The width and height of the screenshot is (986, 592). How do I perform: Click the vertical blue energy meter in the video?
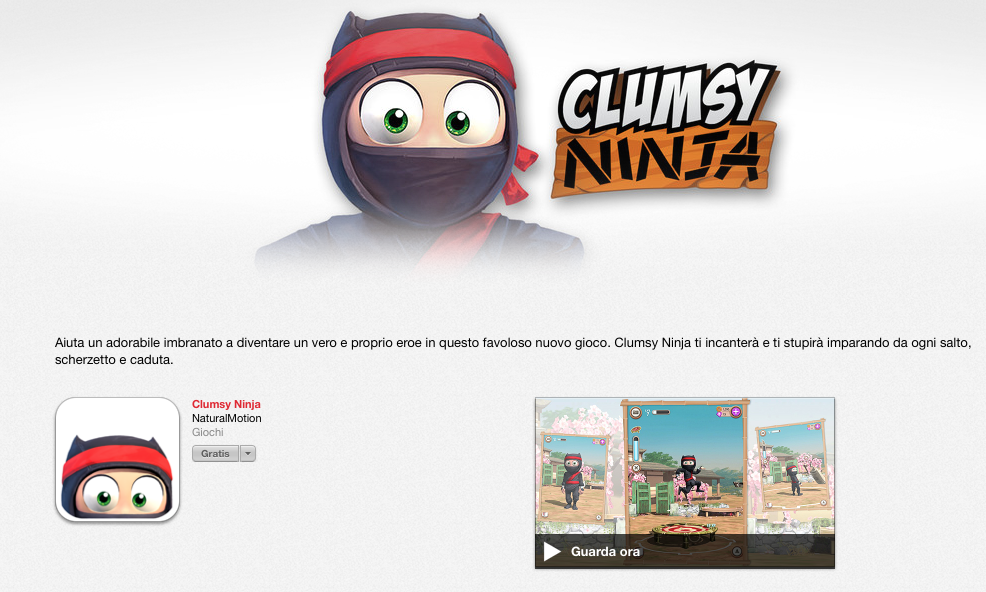pyautogui.click(x=636, y=449)
